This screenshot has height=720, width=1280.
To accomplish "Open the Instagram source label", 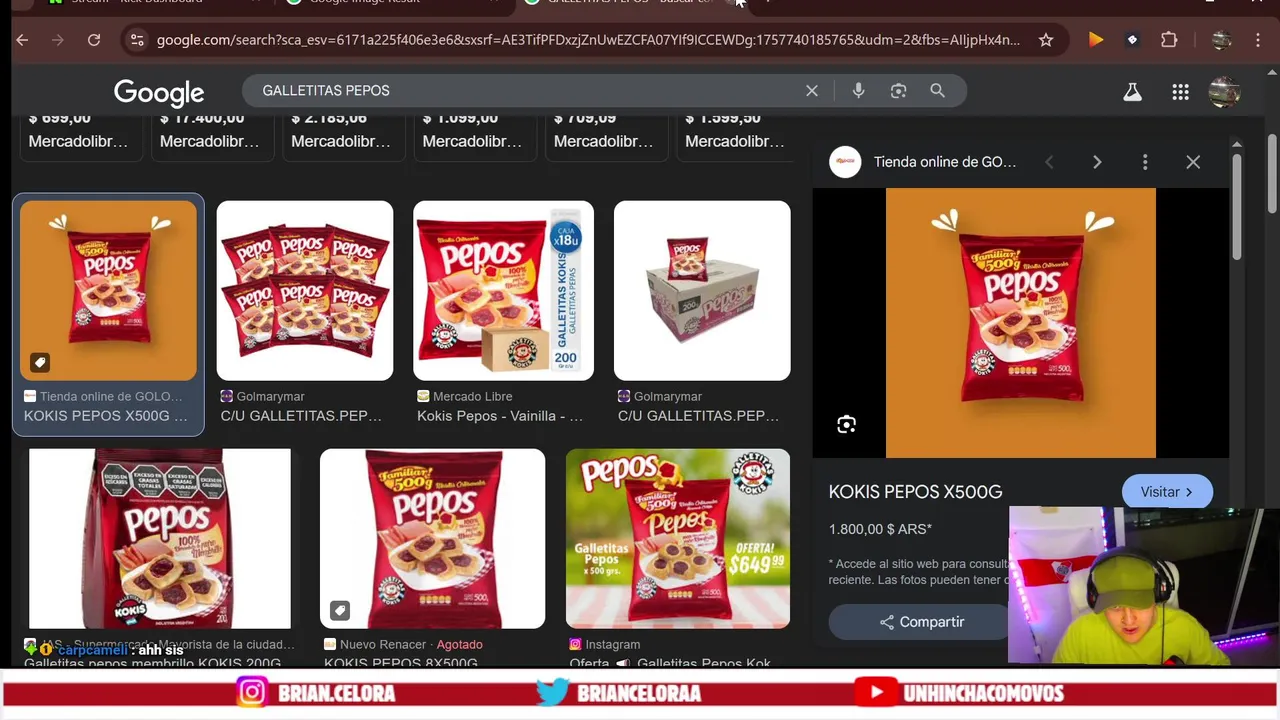I will click(604, 645).
